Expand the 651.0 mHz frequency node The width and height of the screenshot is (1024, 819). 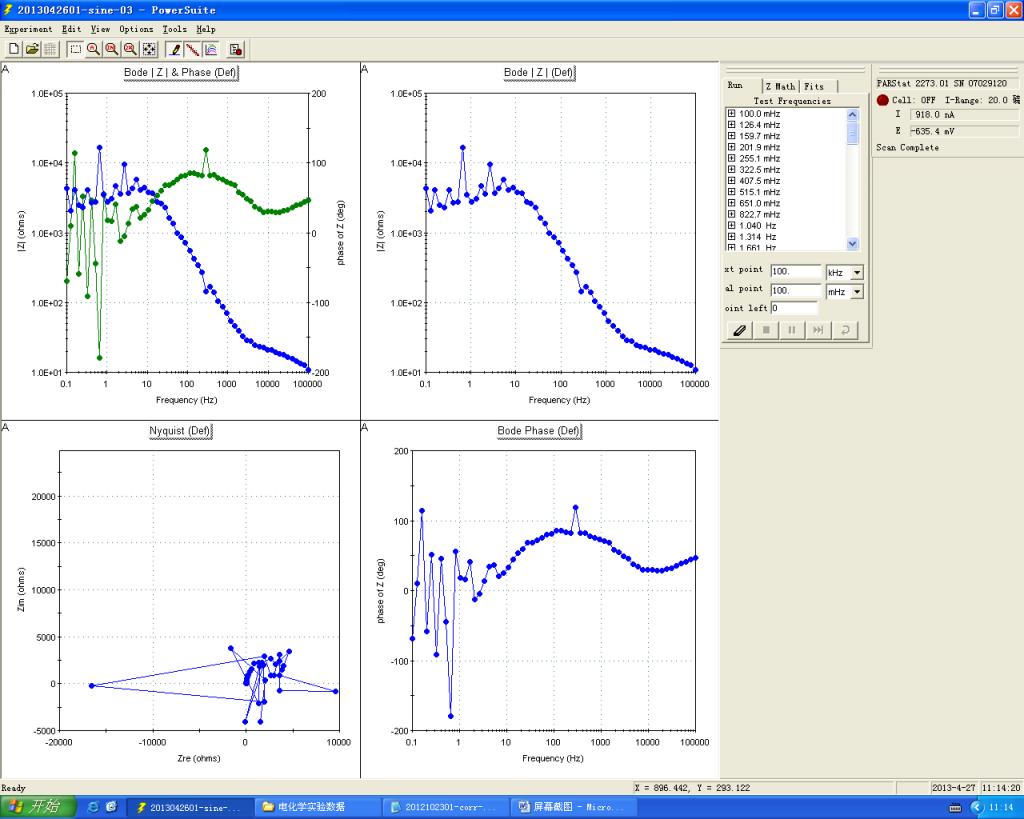point(731,202)
